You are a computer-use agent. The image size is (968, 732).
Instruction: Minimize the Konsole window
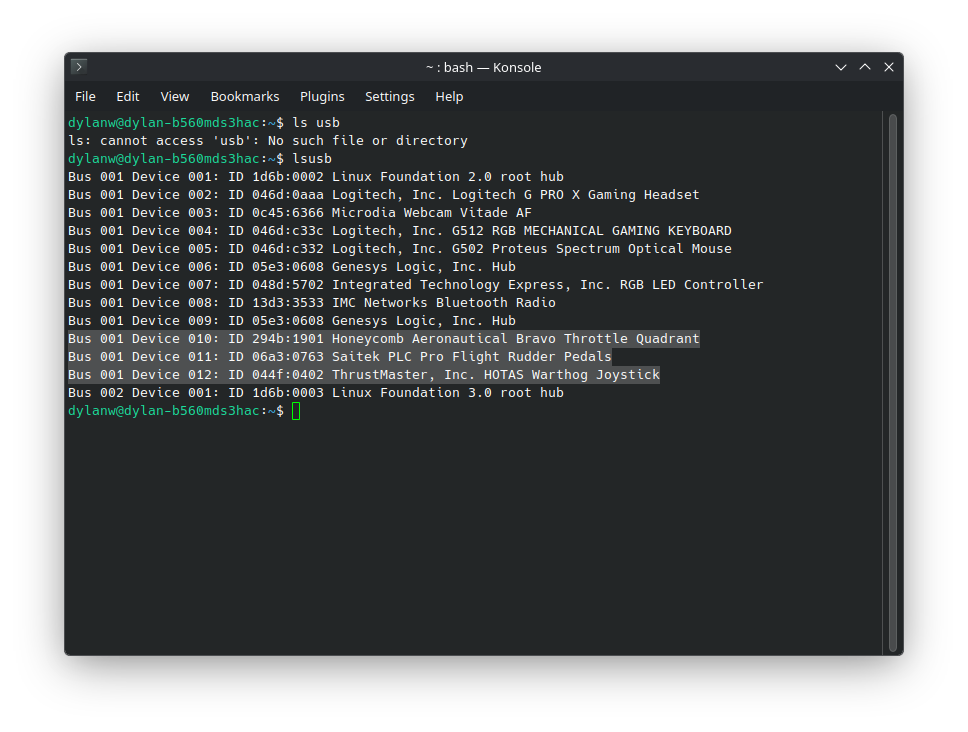pyautogui.click(x=841, y=67)
